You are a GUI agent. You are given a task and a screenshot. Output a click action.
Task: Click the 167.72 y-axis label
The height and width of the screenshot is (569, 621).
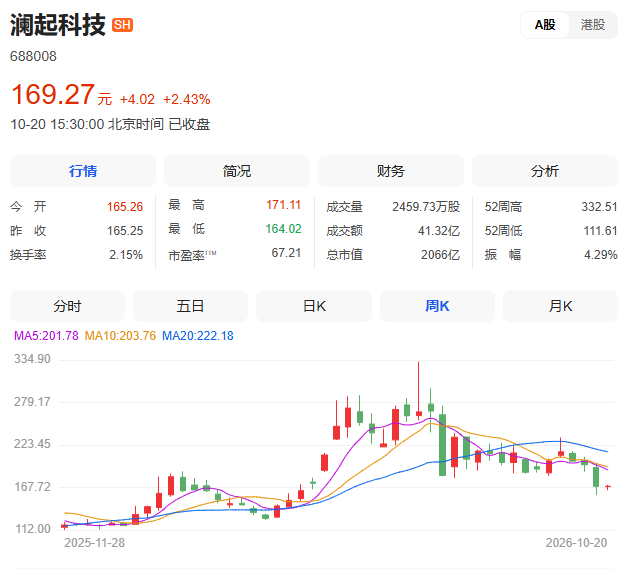coord(32,487)
